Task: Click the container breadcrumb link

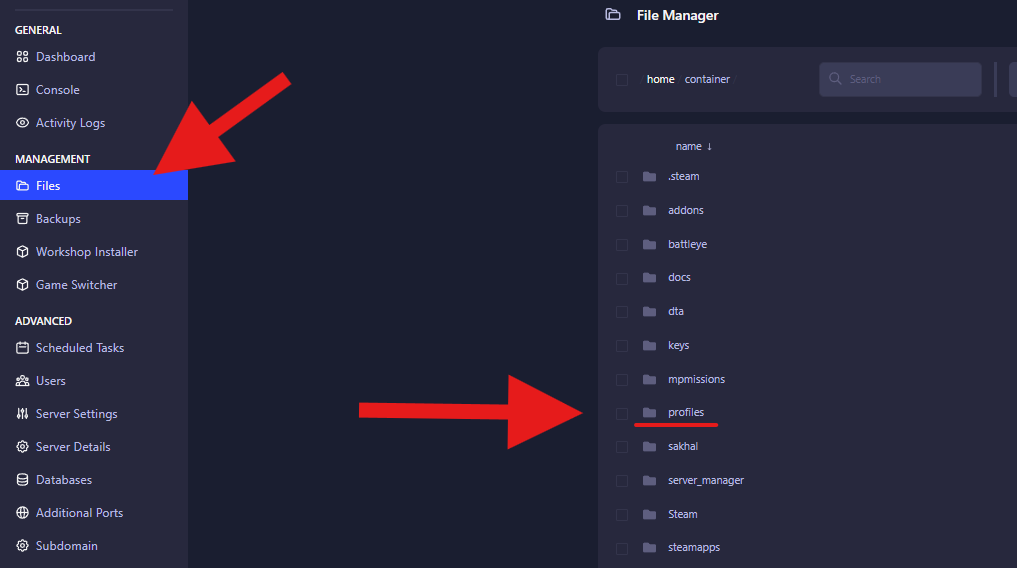Action: click(x=707, y=79)
